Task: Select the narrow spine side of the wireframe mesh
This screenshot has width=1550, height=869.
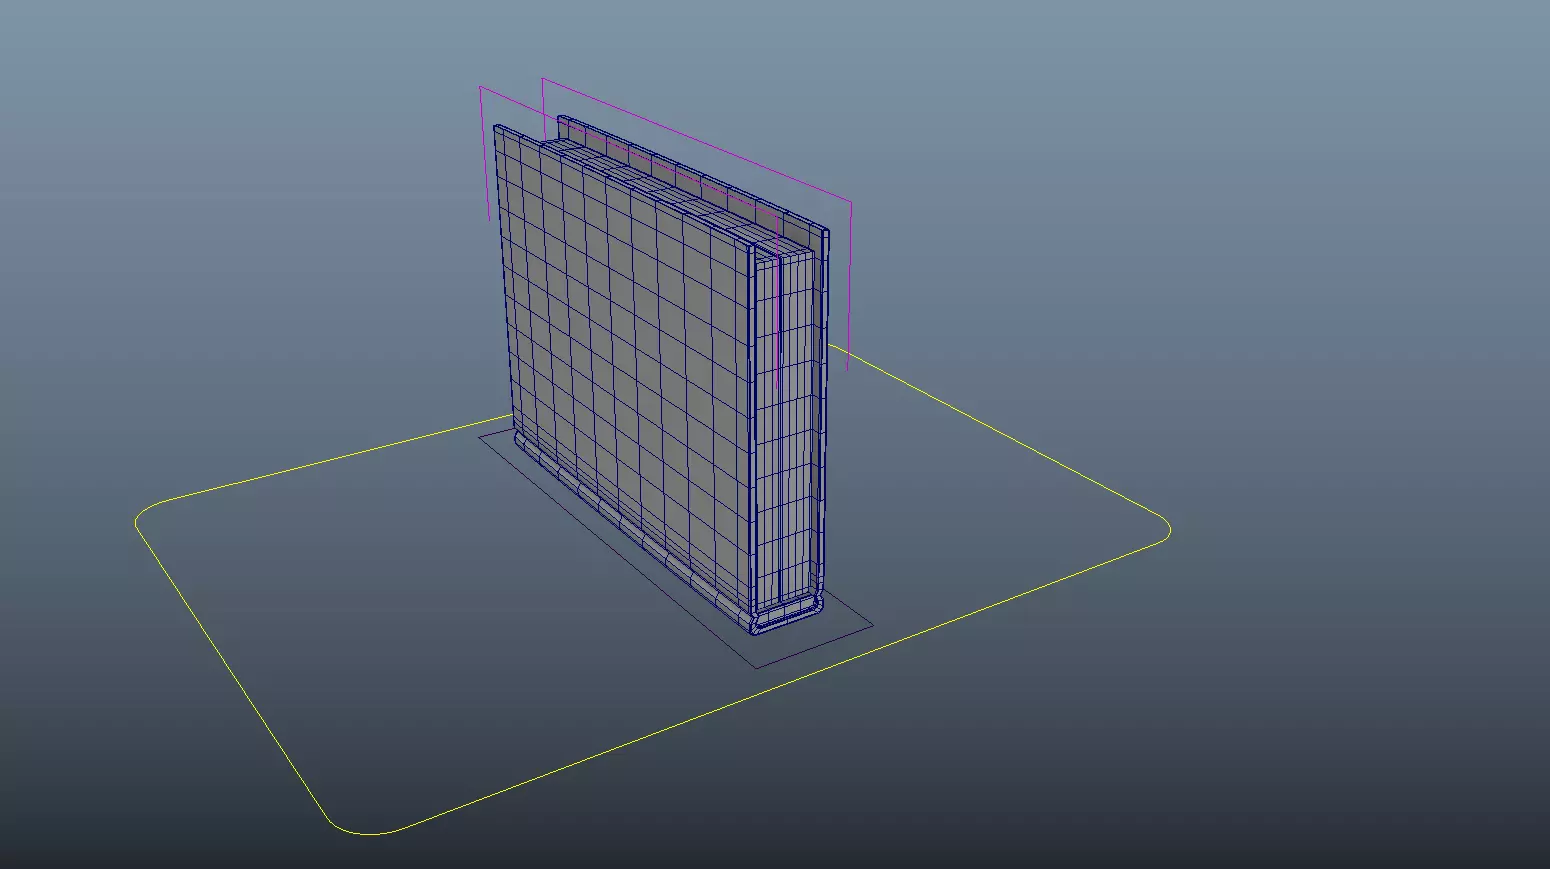Action: [790, 430]
